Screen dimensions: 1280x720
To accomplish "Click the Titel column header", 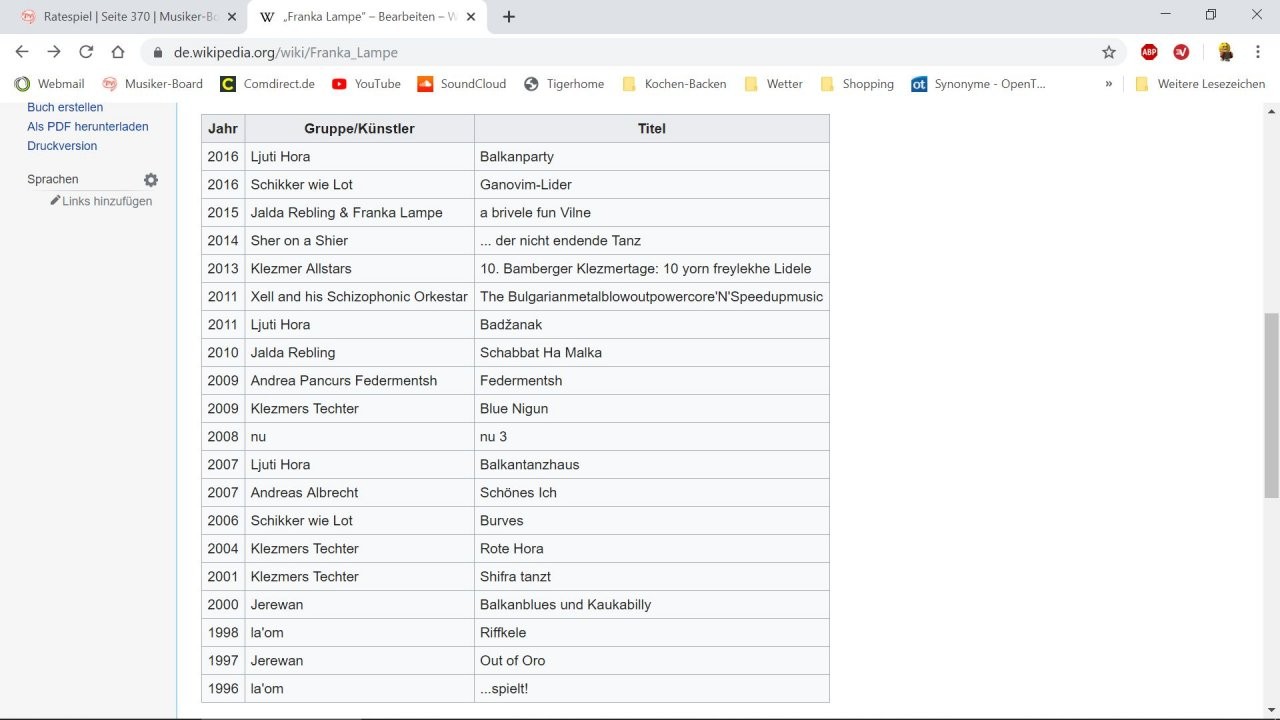I will click(651, 128).
